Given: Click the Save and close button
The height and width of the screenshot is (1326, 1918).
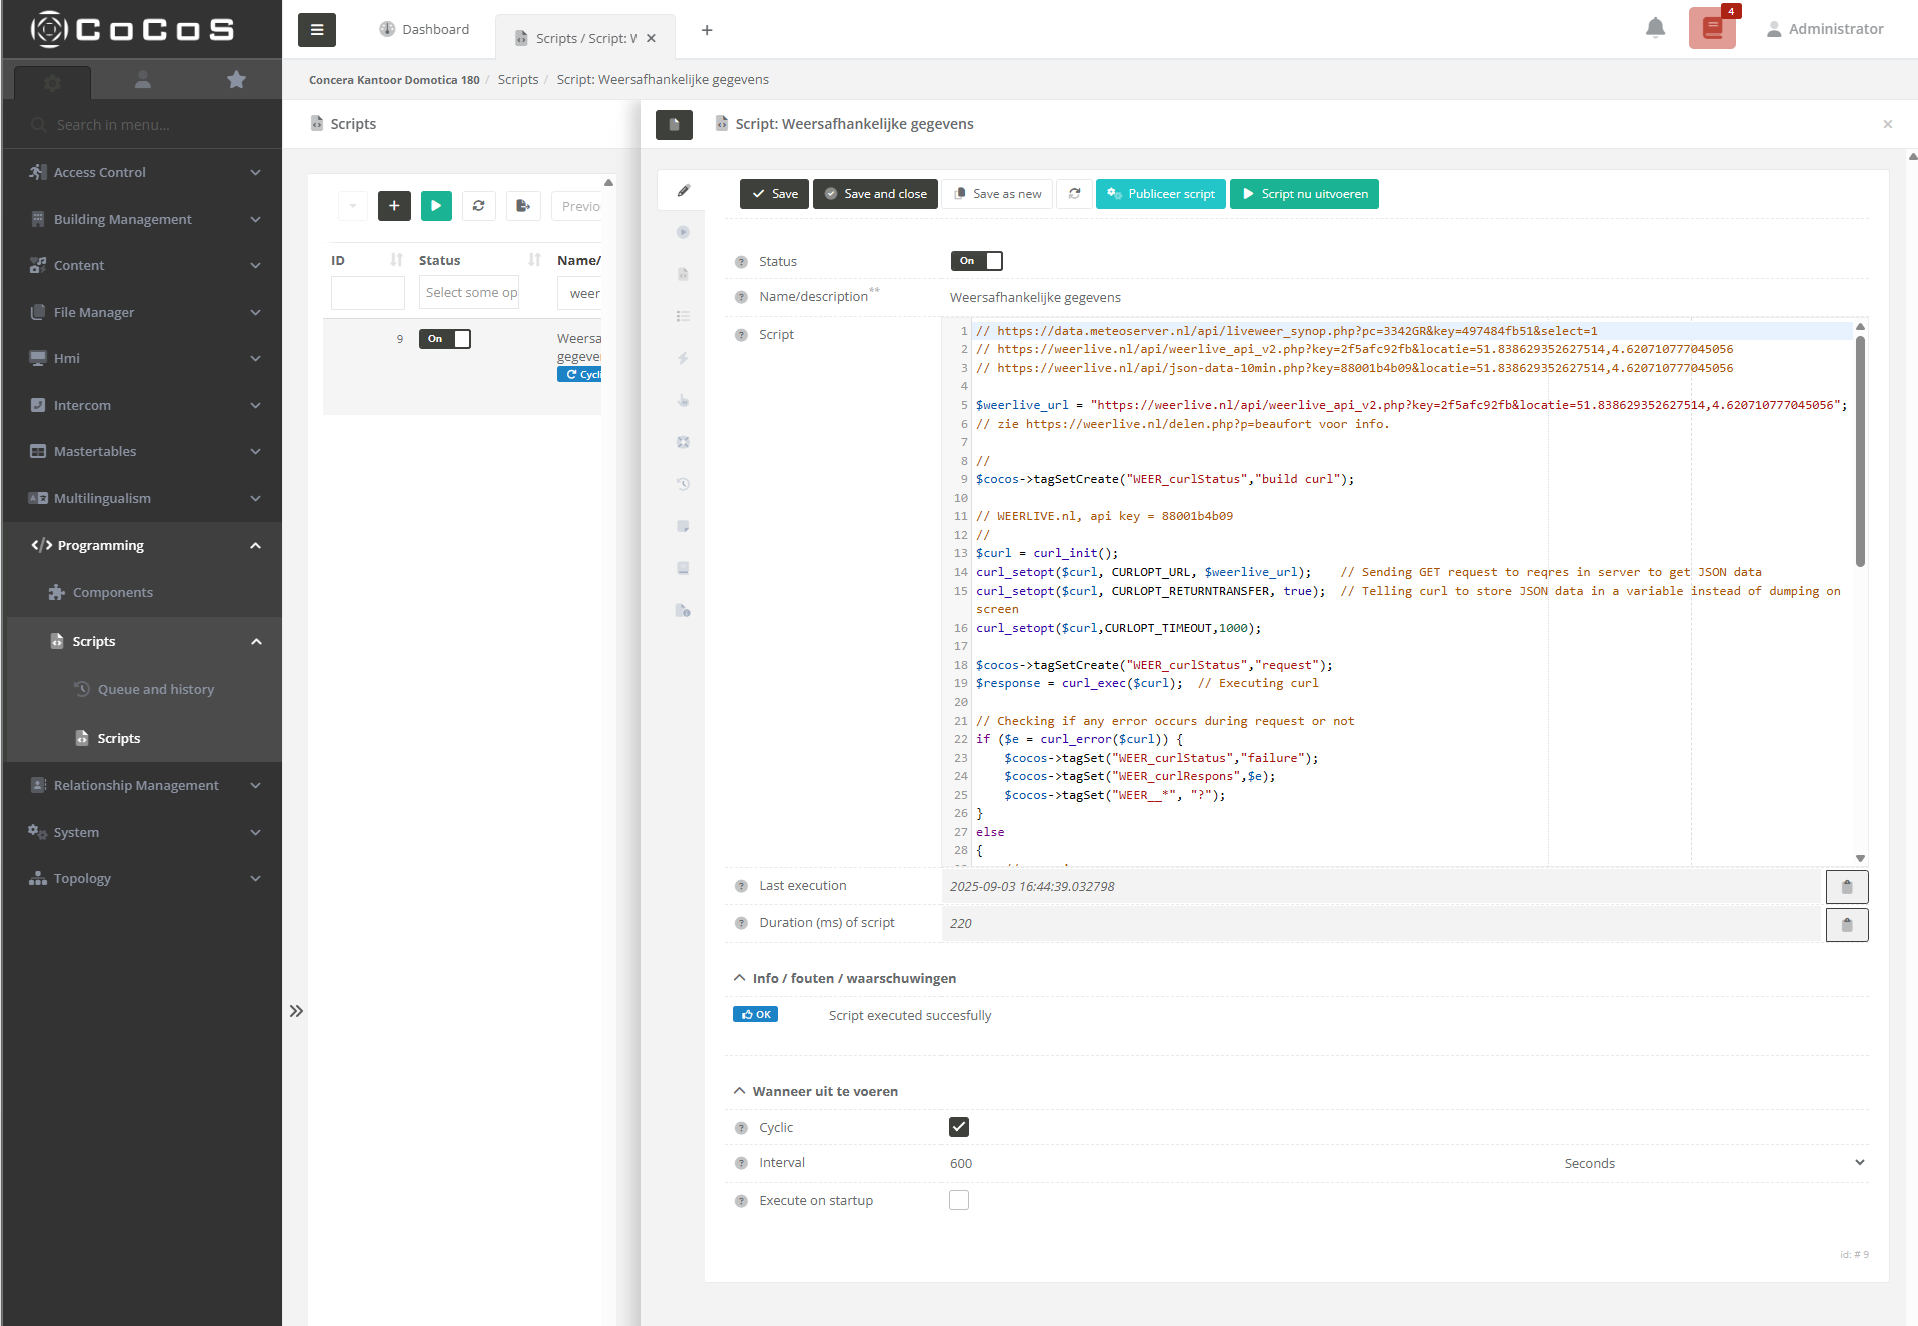Looking at the screenshot, I should tap(875, 194).
